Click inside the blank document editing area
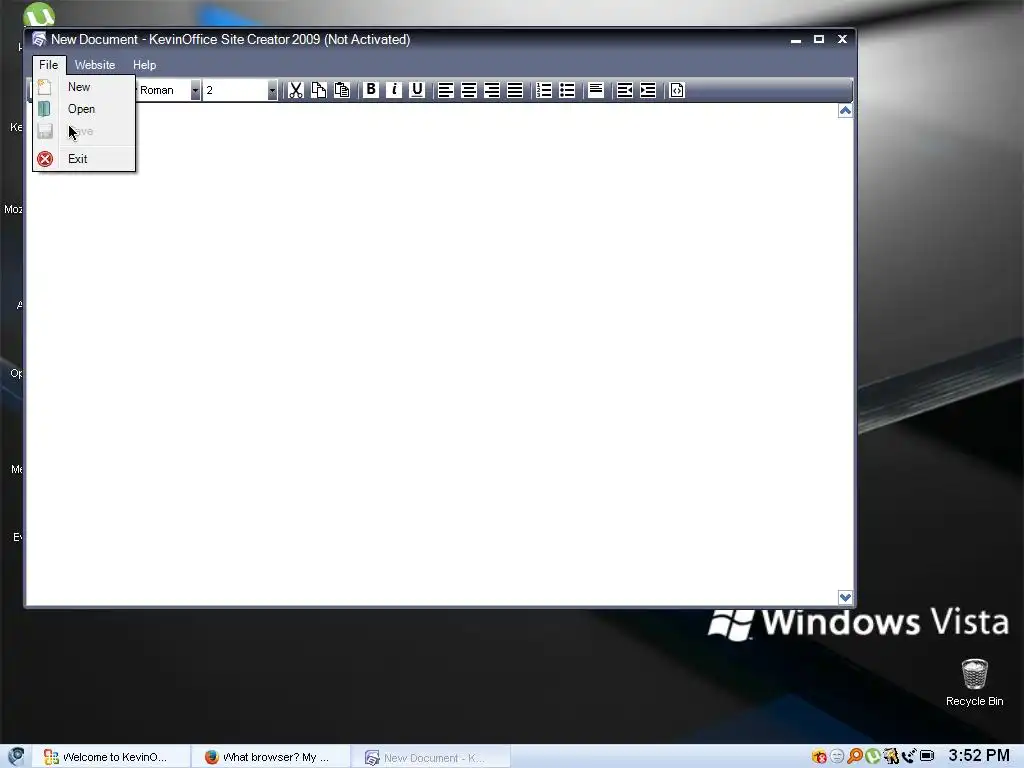This screenshot has height=768, width=1024. [431, 353]
